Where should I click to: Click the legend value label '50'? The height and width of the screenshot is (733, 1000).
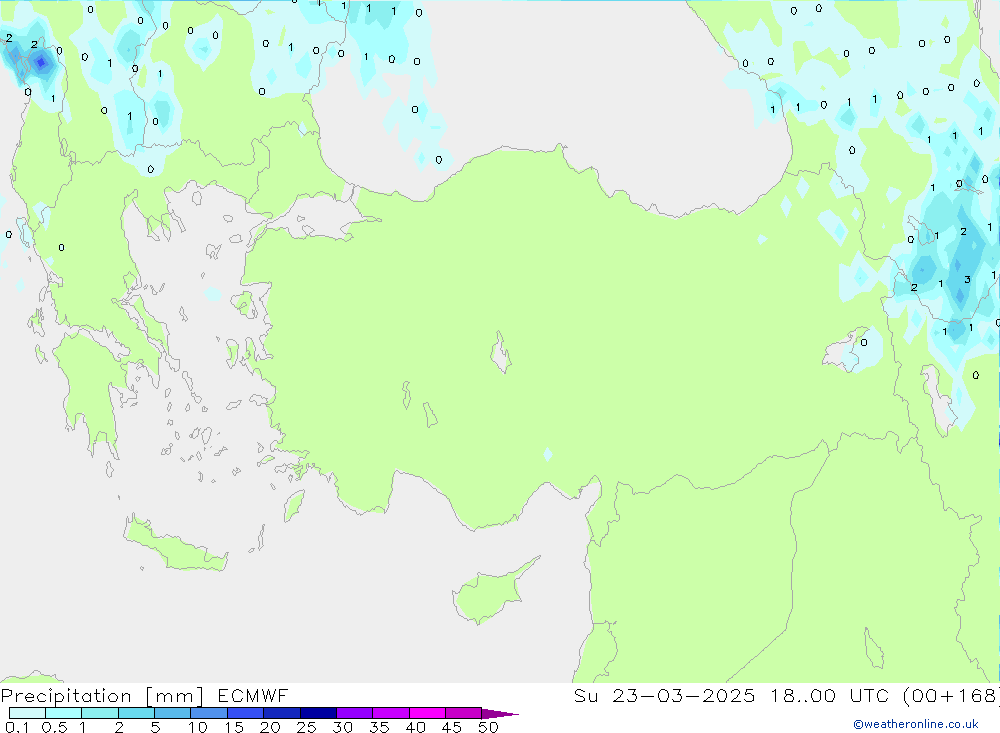point(488,727)
